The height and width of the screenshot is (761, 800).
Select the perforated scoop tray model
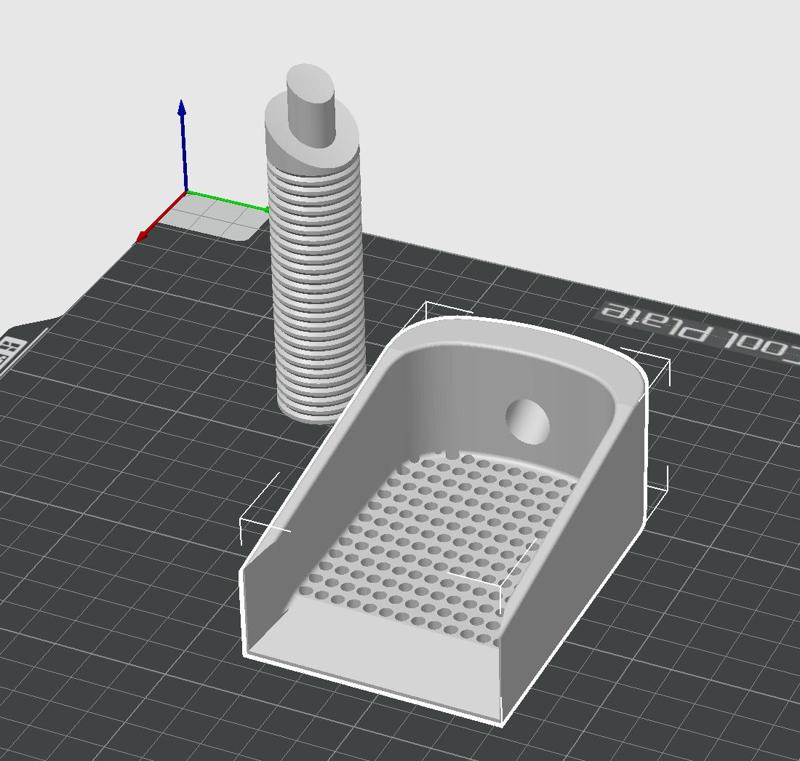pos(444,520)
